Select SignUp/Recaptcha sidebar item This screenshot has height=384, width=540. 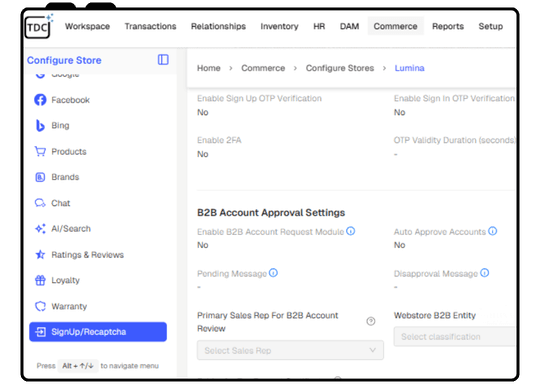tap(98, 332)
